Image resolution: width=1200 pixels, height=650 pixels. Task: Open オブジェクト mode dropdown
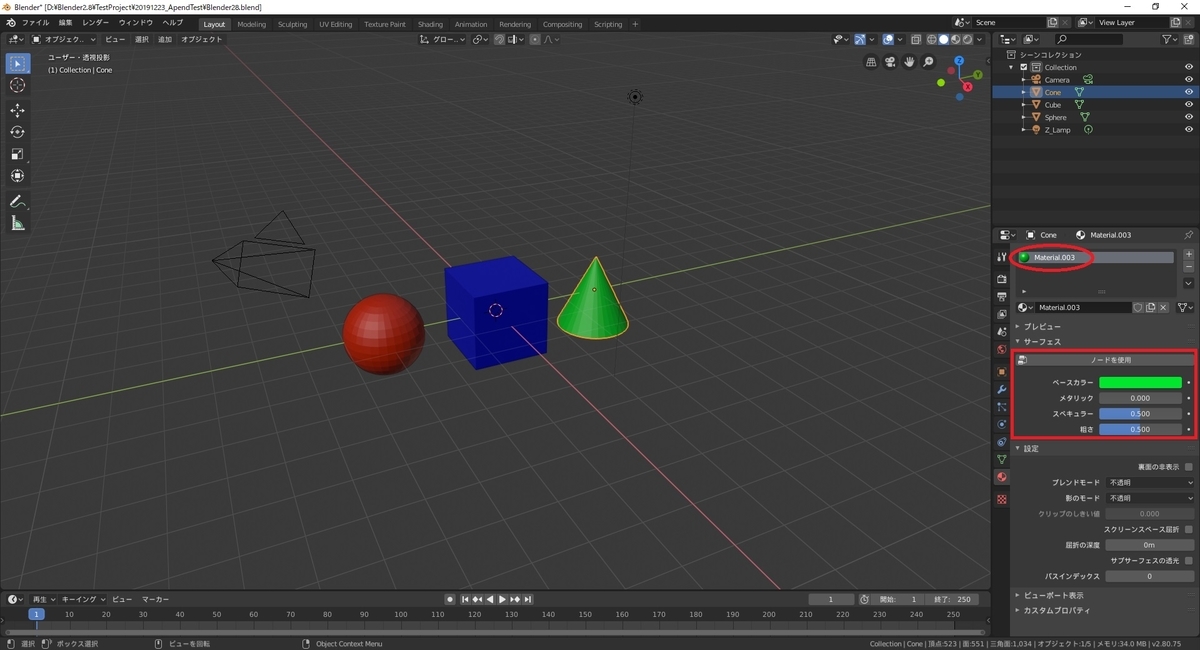click(64, 40)
